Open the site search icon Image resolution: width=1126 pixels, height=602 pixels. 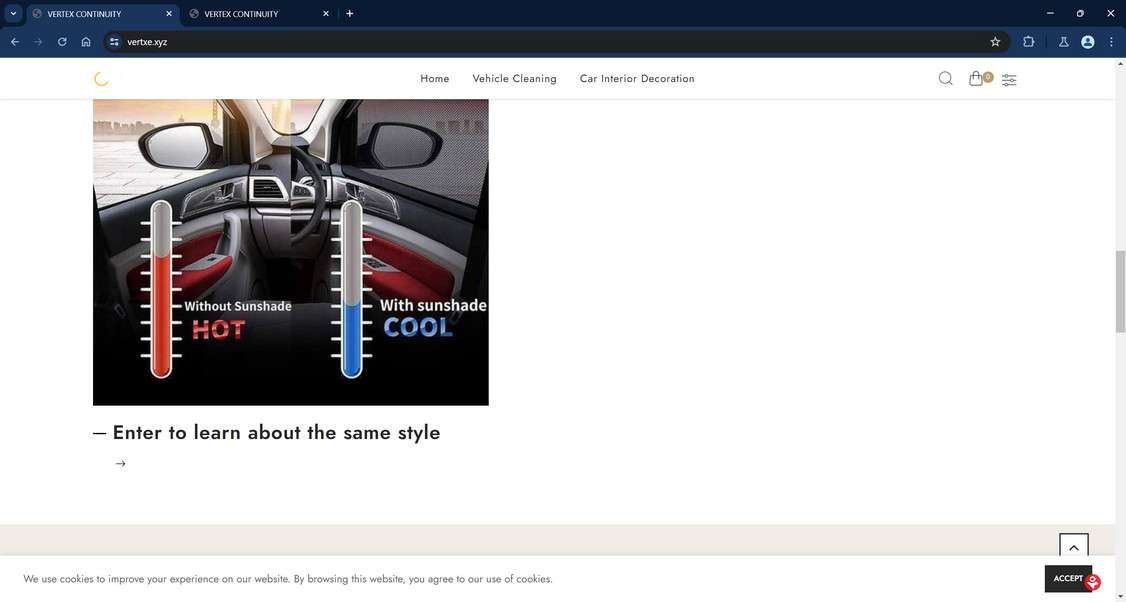pyautogui.click(x=946, y=78)
